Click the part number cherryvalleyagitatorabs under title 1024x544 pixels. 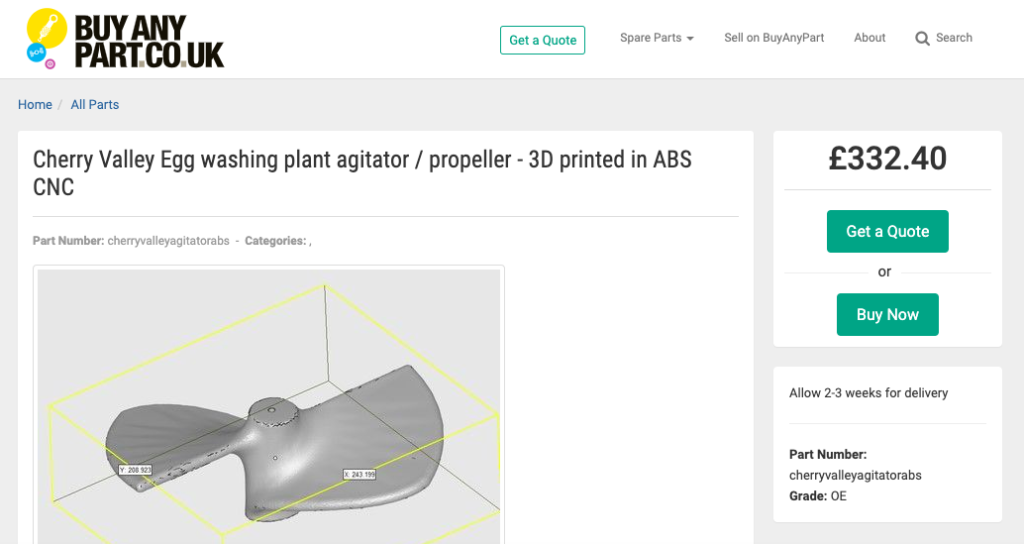[x=168, y=241]
